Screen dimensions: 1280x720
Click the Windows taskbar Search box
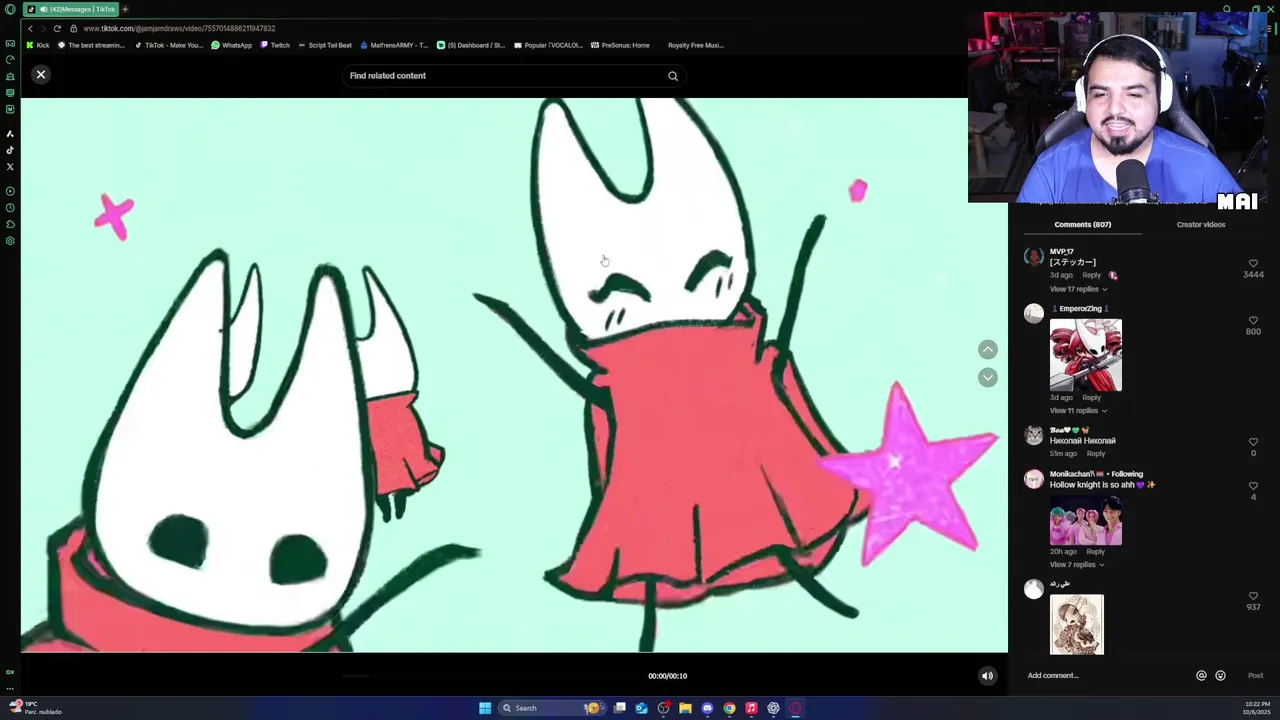550,708
